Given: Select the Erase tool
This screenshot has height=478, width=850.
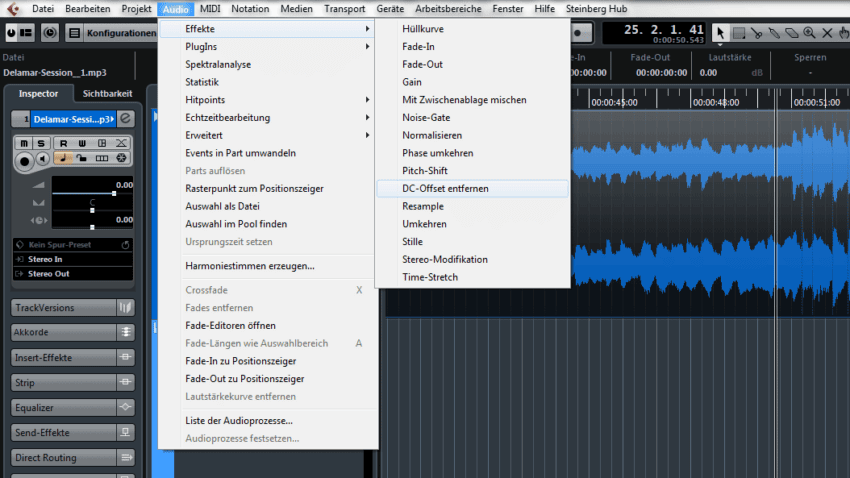Looking at the screenshot, I should [791, 33].
